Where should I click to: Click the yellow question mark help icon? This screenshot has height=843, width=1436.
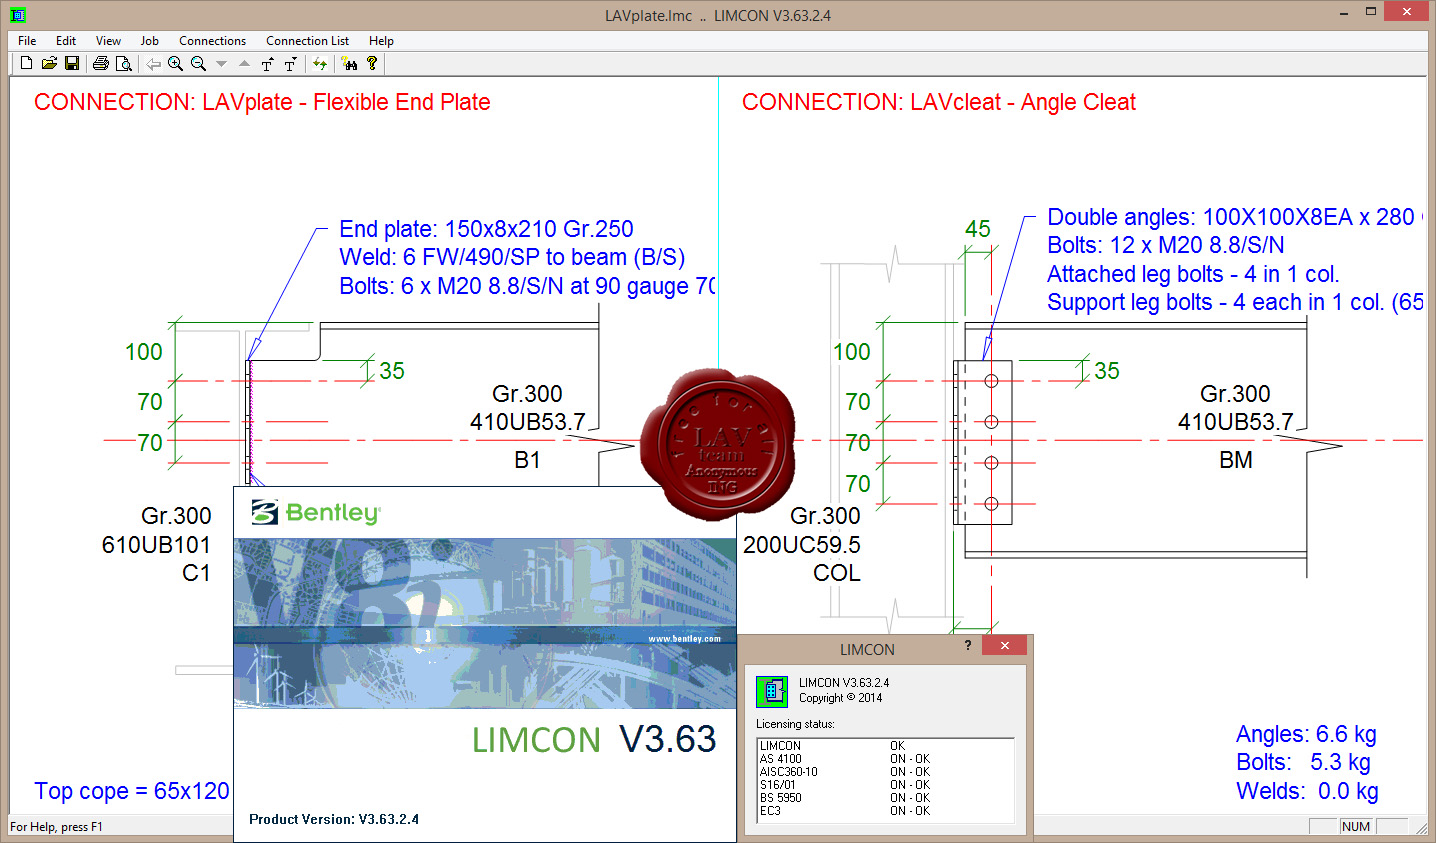372,63
